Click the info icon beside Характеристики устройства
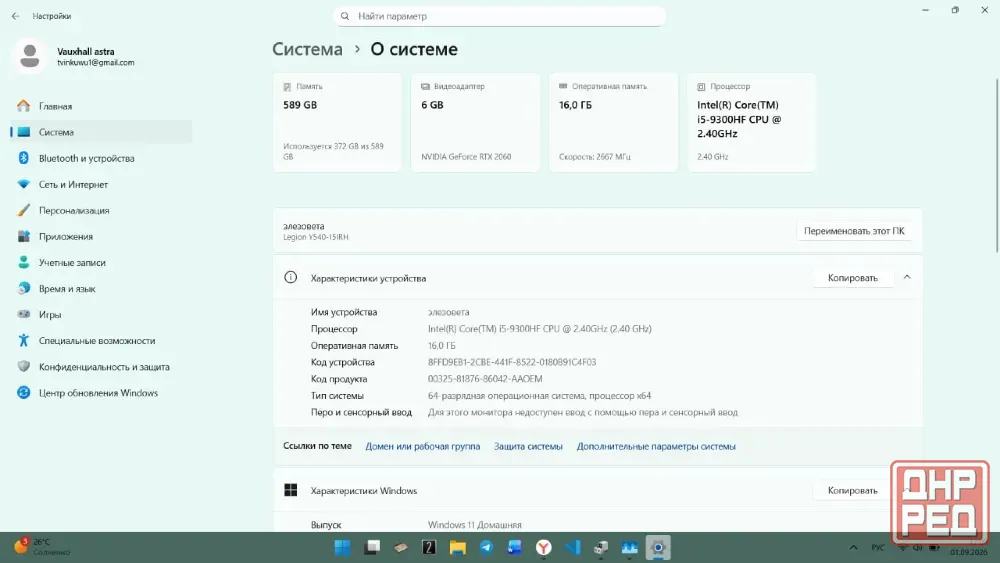 [x=290, y=277]
